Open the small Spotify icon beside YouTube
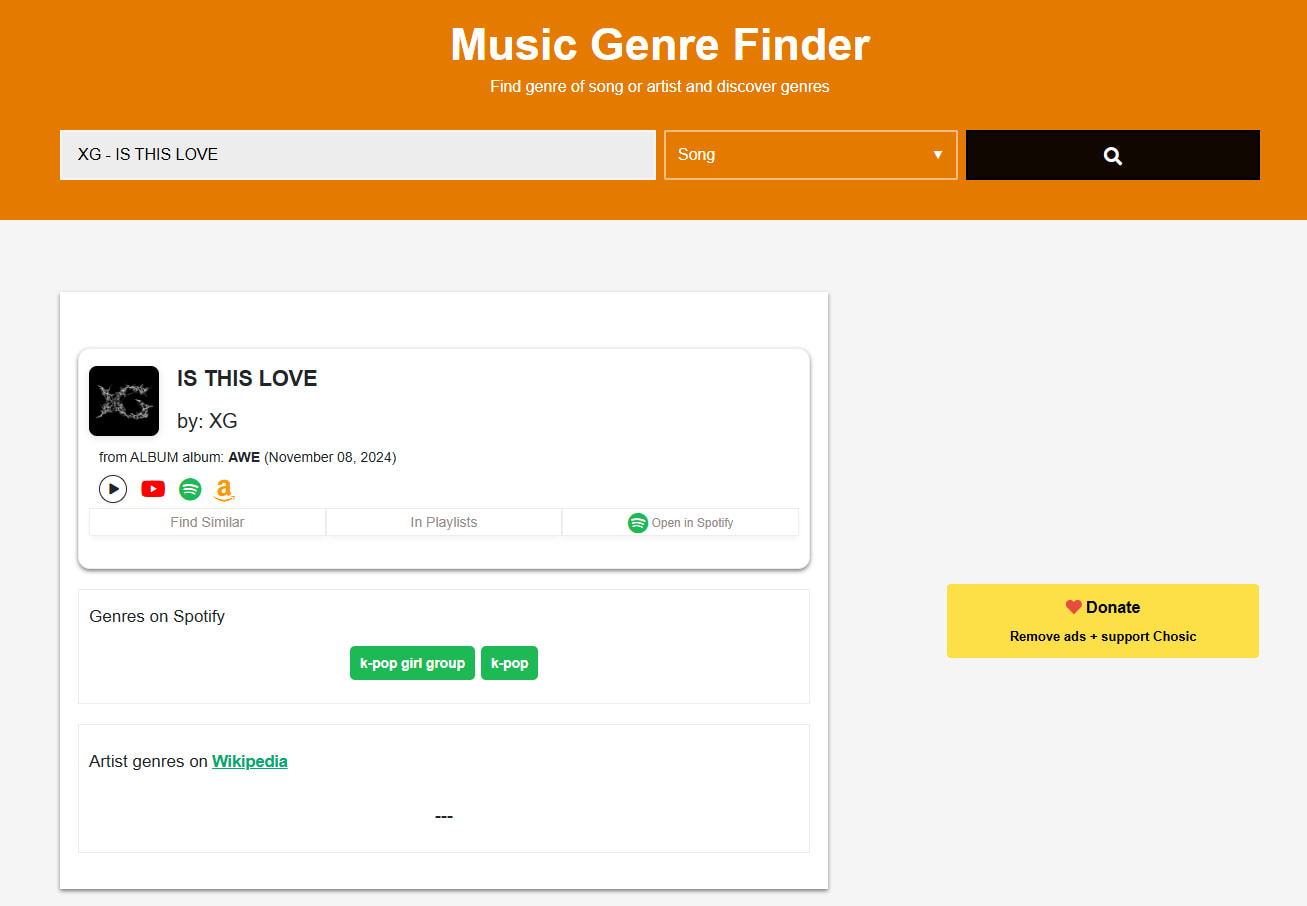This screenshot has height=906, width=1307. (190, 489)
